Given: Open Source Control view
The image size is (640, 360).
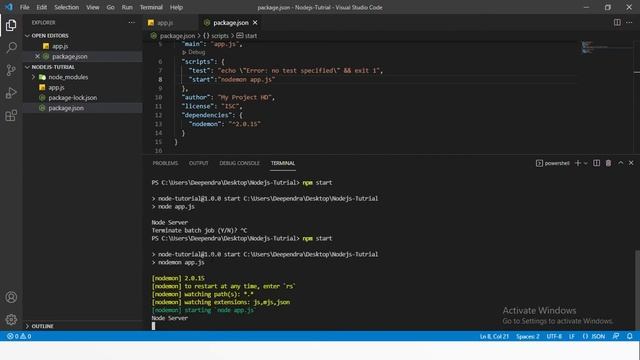Looking at the screenshot, I should coord(11,70).
